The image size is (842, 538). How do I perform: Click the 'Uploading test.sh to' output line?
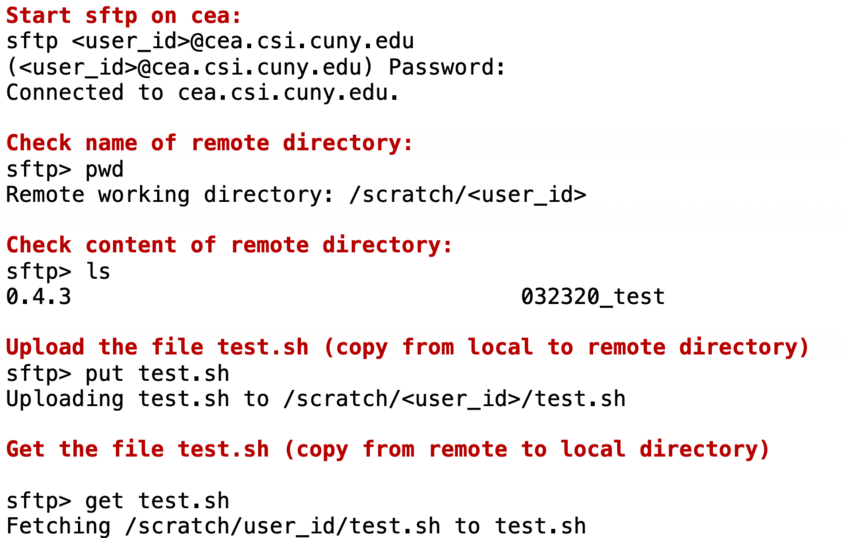pos(316,399)
